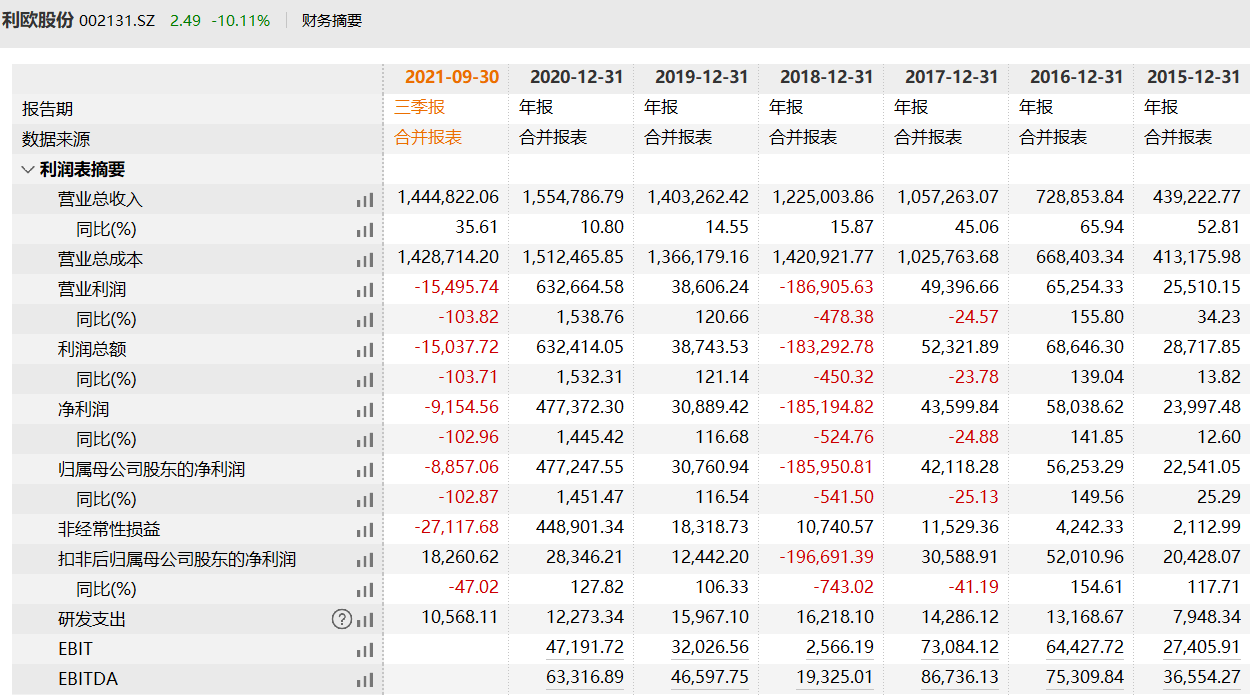Select the 利润总额 row label
This screenshot has width=1250, height=695.
tap(92, 349)
